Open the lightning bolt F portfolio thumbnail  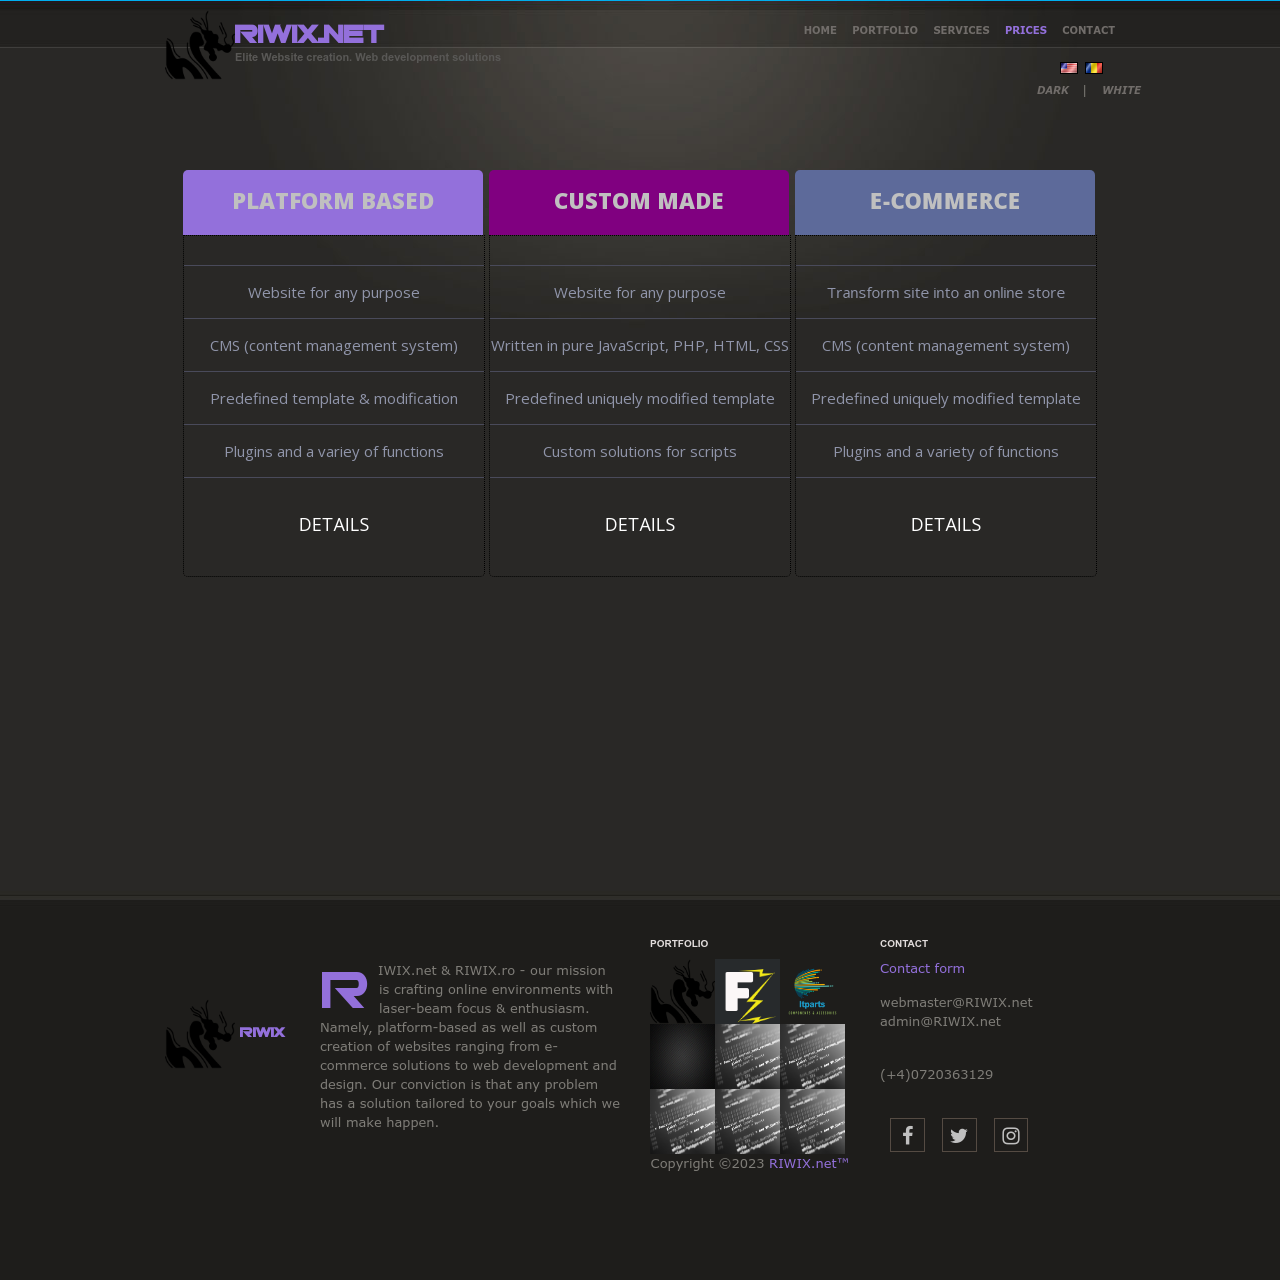[x=747, y=991]
